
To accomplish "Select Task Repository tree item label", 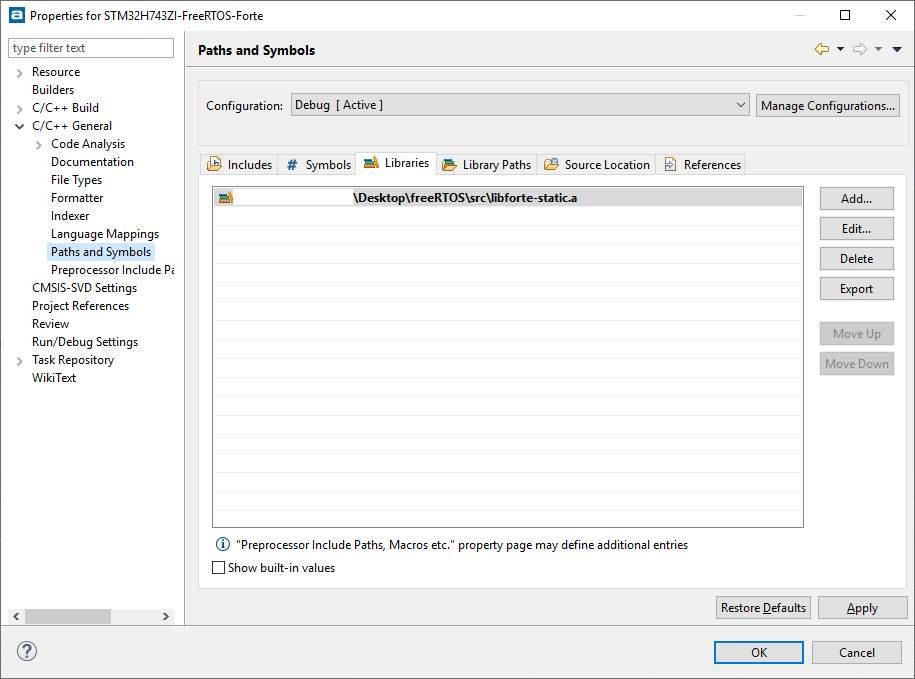I will pyautogui.click(x=73, y=360).
